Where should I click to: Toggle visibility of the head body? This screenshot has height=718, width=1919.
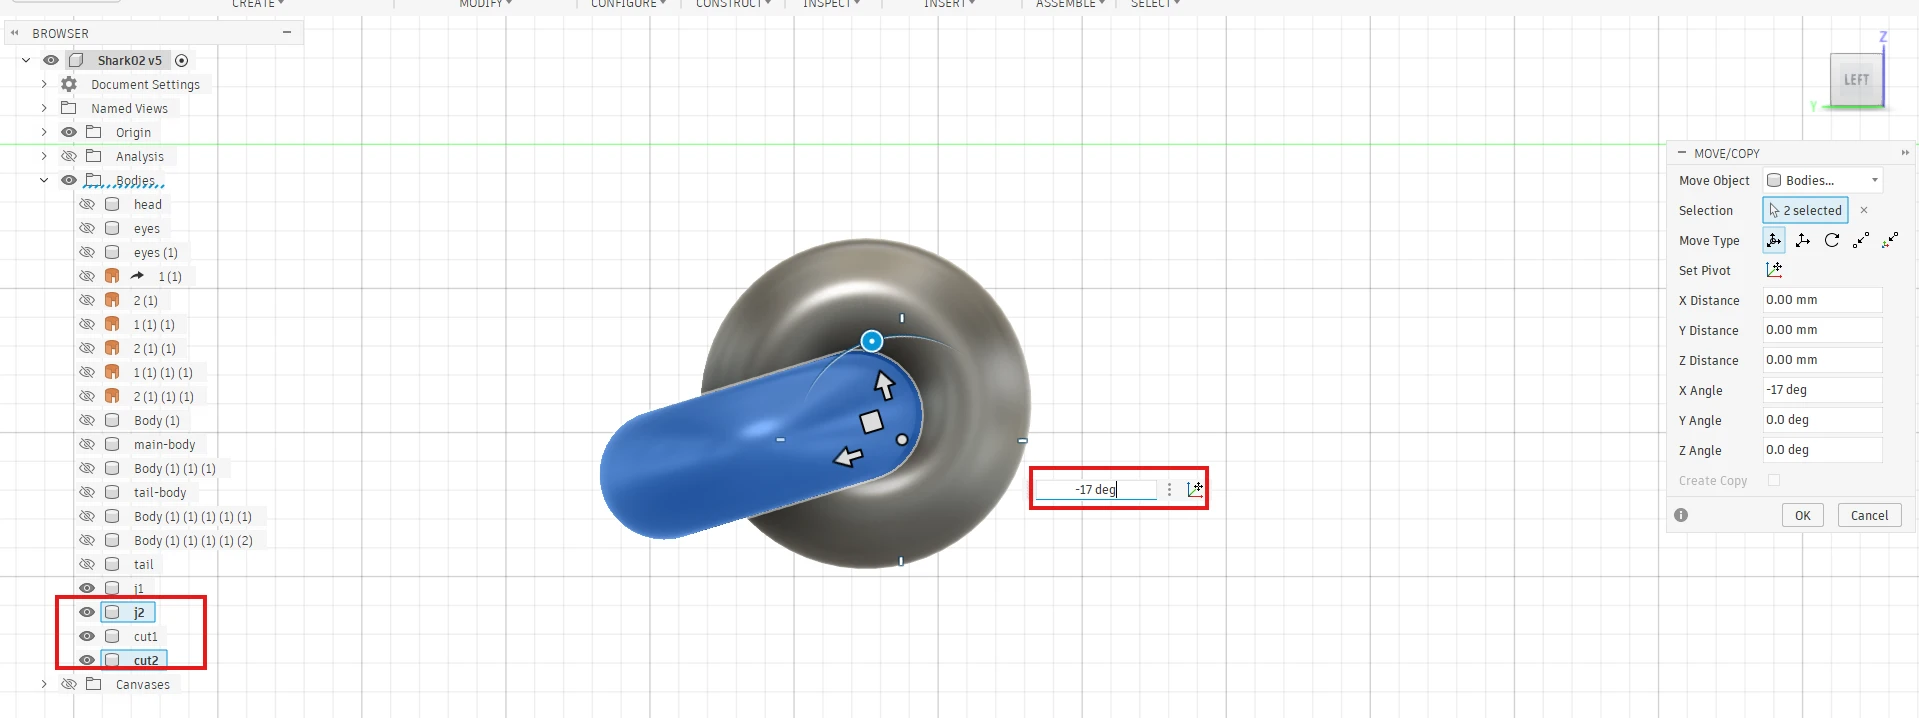(x=87, y=204)
